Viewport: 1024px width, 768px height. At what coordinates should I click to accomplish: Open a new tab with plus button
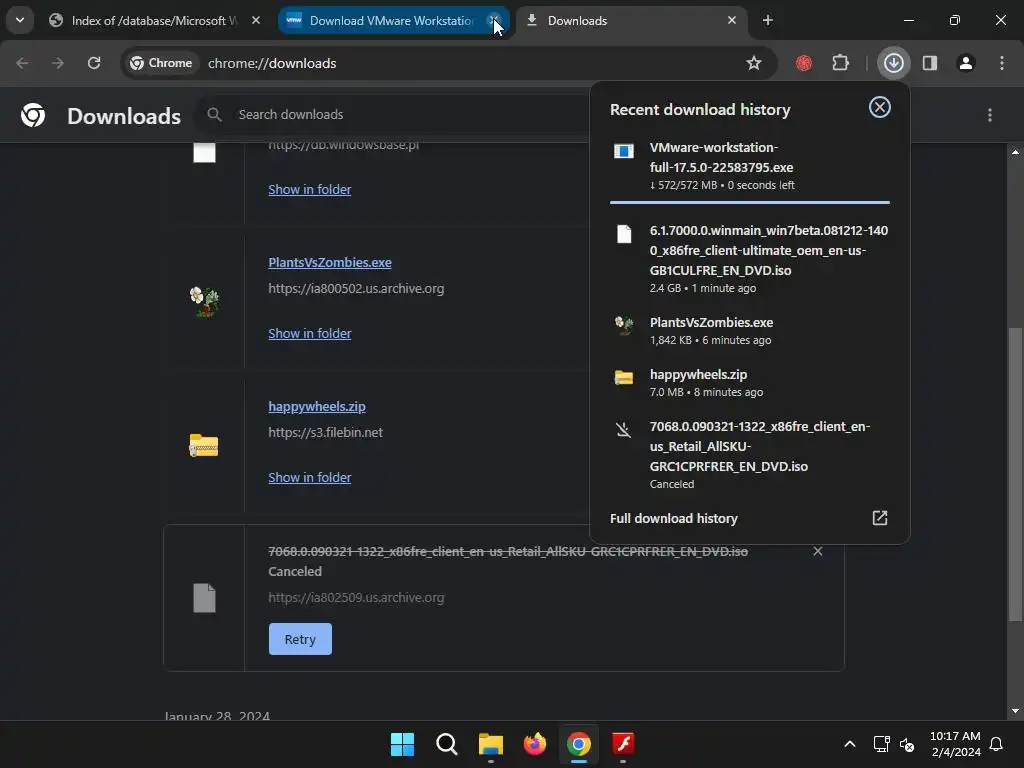(x=767, y=20)
